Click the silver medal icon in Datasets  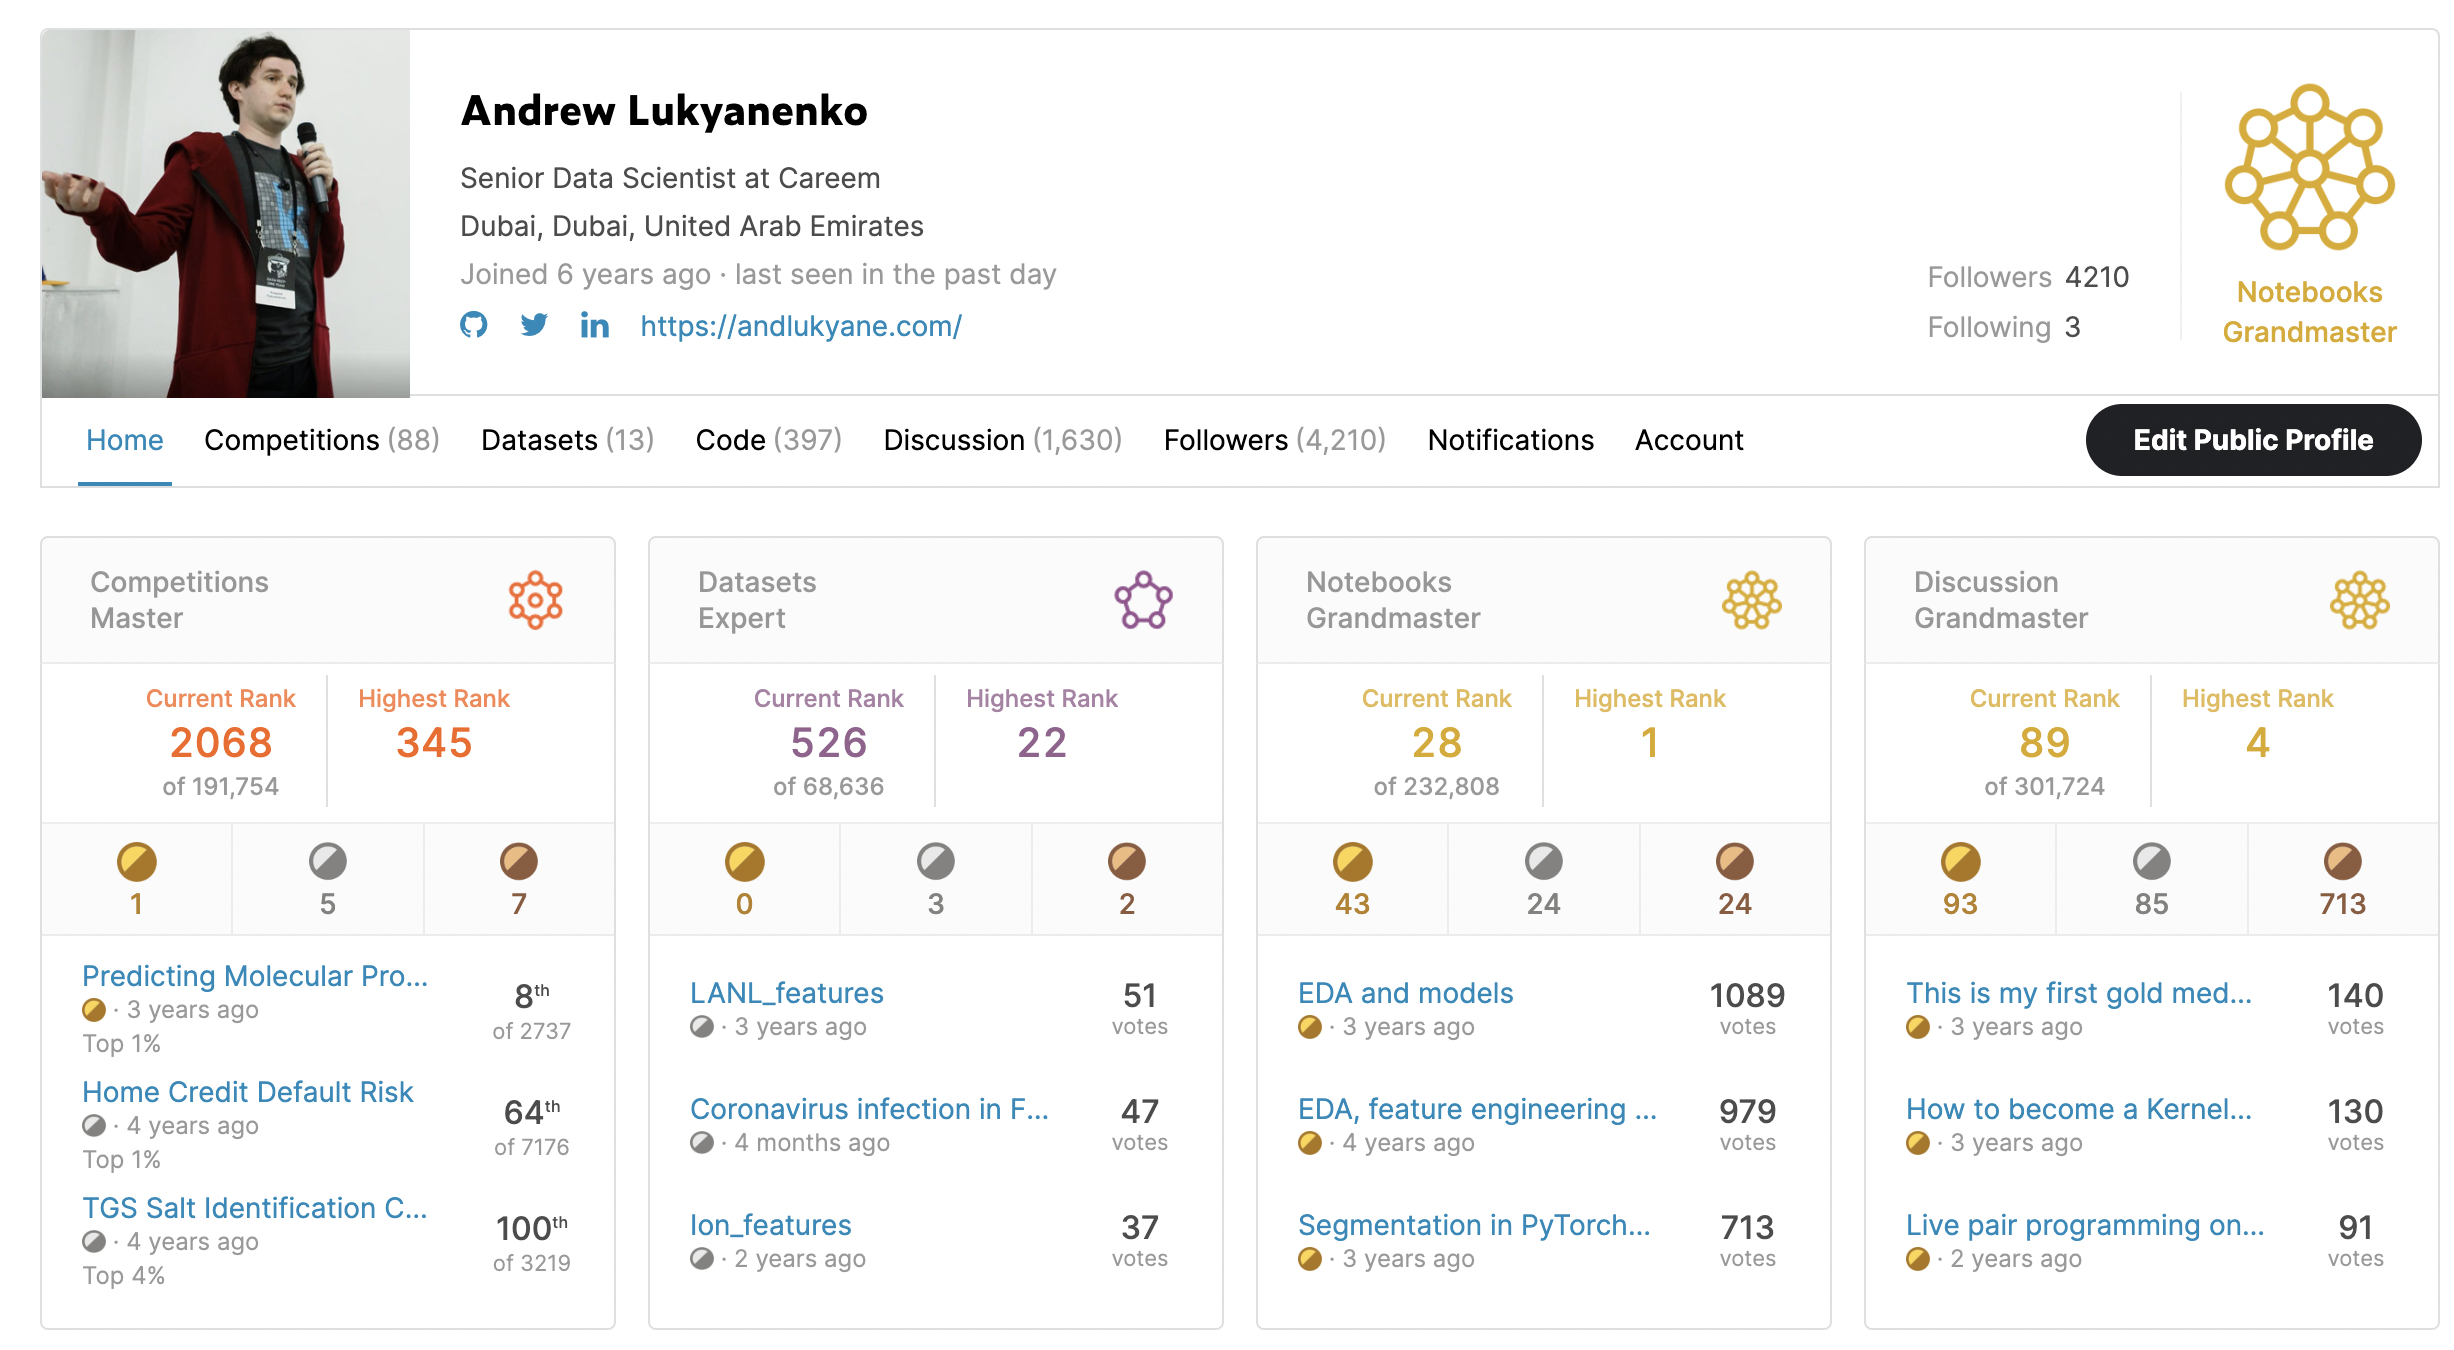tap(935, 861)
